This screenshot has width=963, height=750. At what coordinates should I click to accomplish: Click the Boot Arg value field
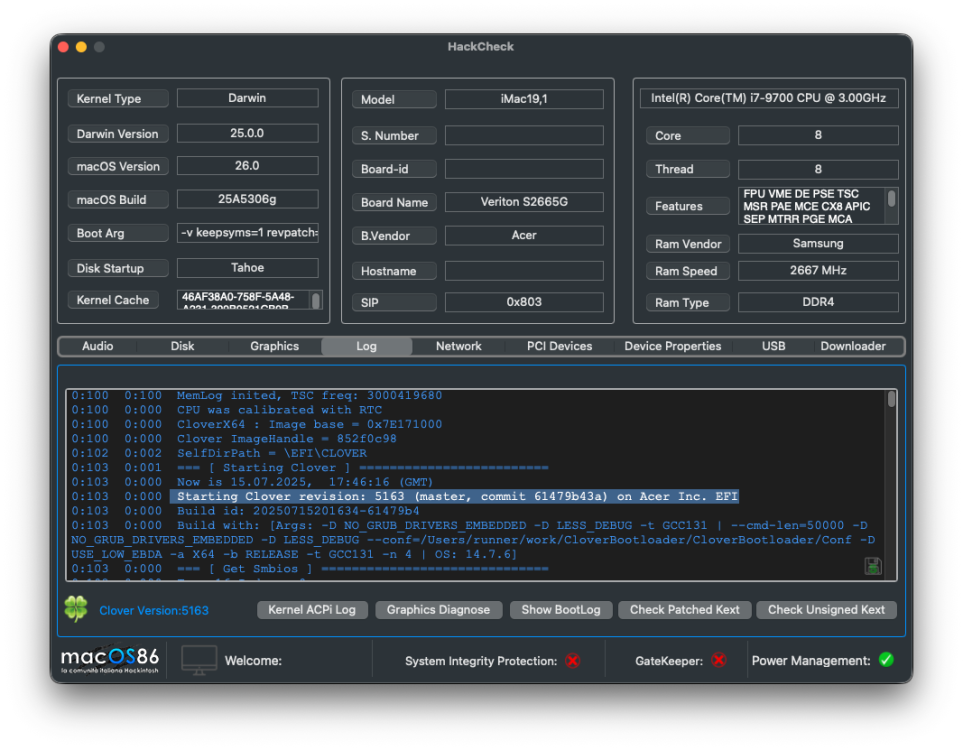(x=248, y=233)
